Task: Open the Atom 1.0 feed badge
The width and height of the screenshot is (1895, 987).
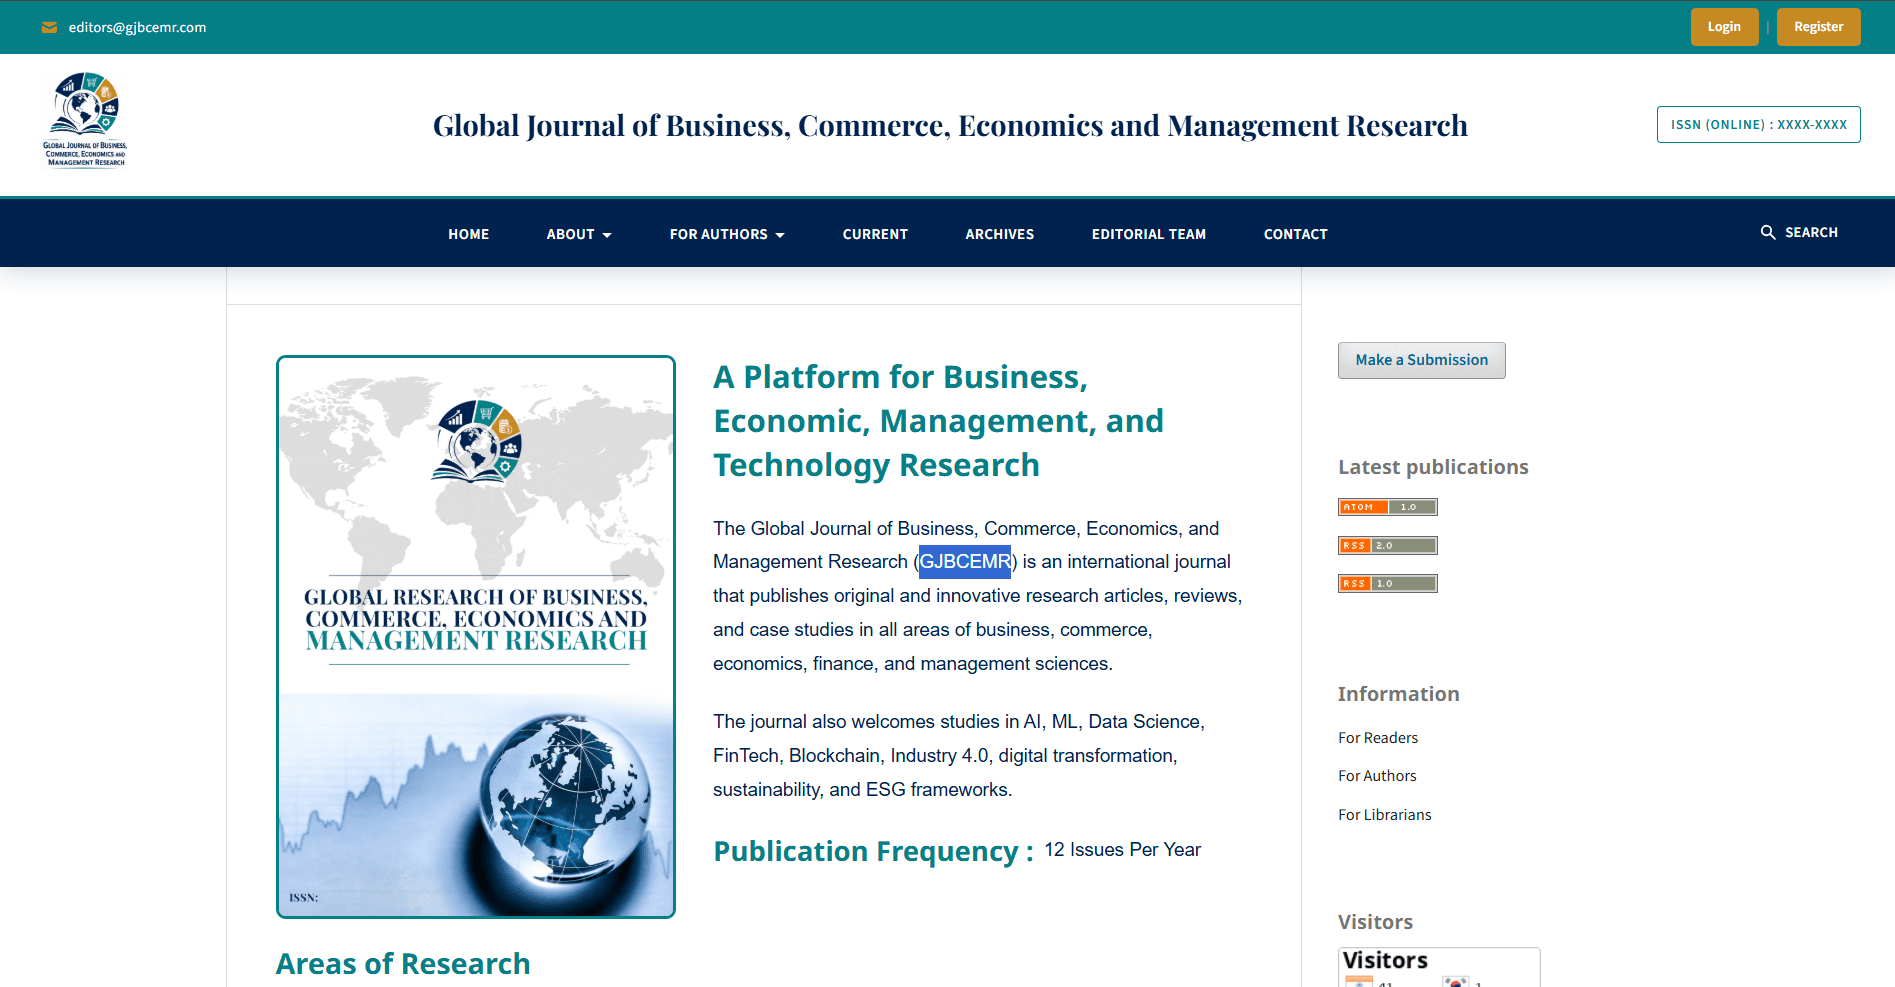Action: (x=1388, y=507)
